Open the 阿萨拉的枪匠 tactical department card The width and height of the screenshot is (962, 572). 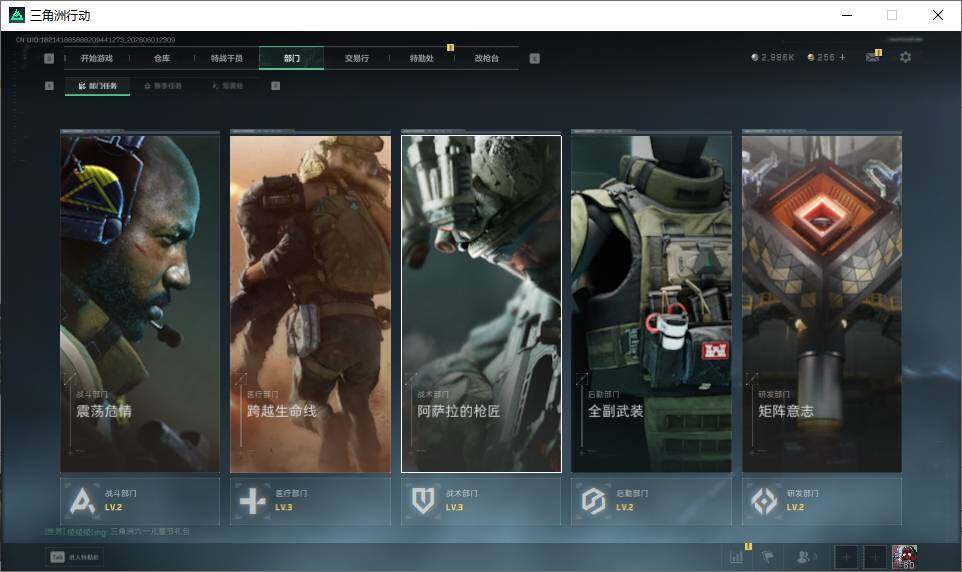click(x=481, y=304)
